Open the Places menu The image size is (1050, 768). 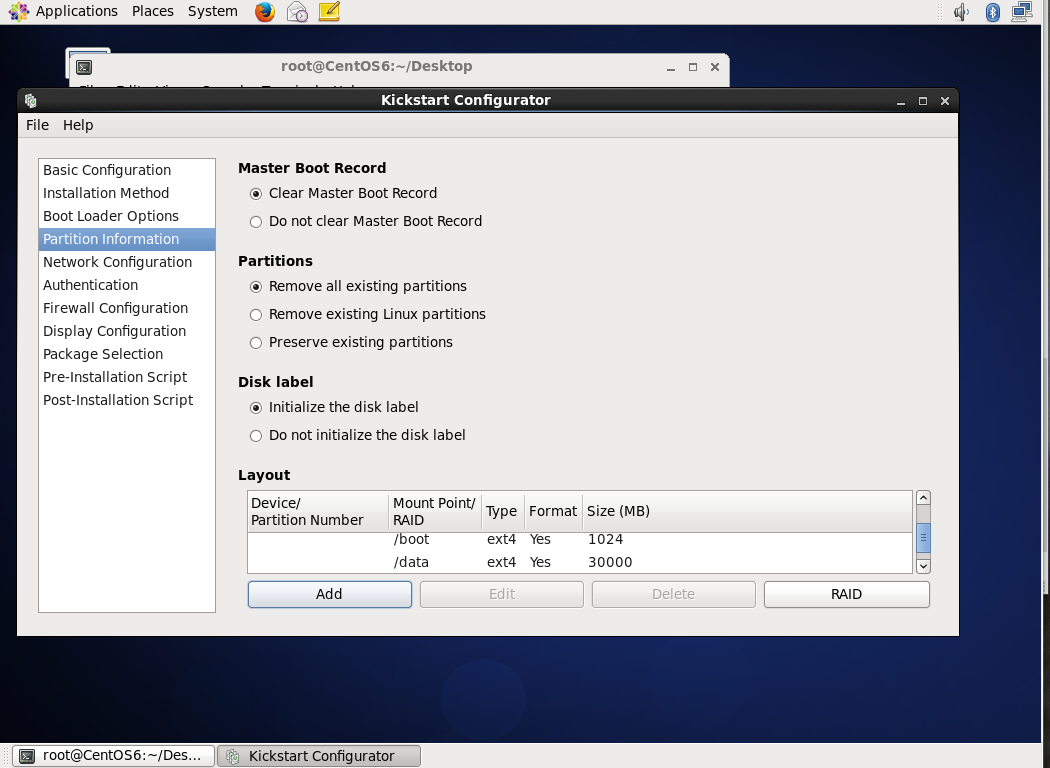(153, 11)
